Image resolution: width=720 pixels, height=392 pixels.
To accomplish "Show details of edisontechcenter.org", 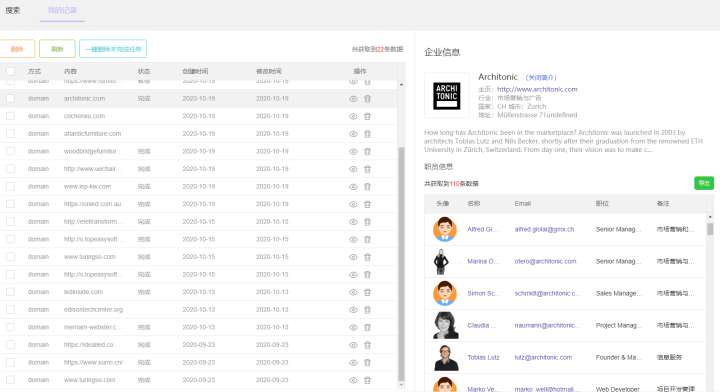I will click(x=353, y=310).
